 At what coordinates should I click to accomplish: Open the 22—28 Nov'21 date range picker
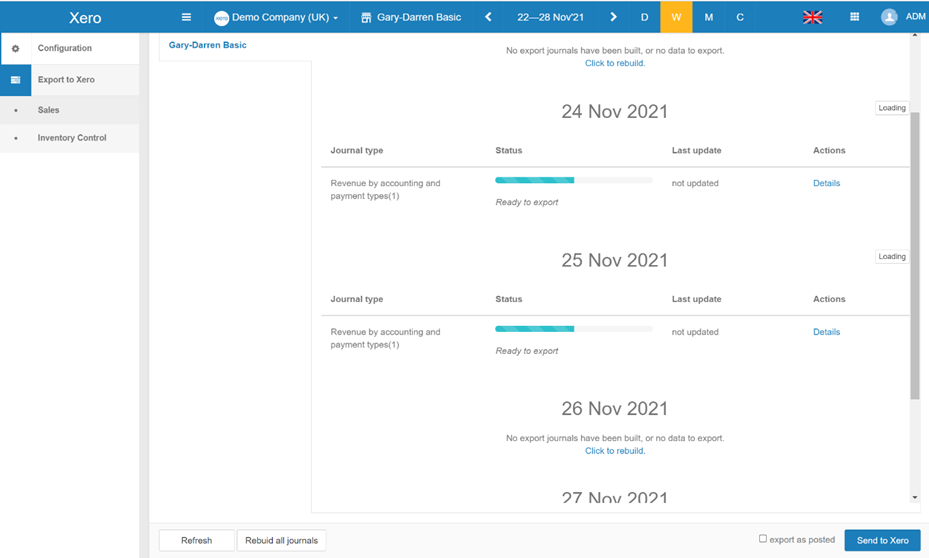[x=550, y=17]
